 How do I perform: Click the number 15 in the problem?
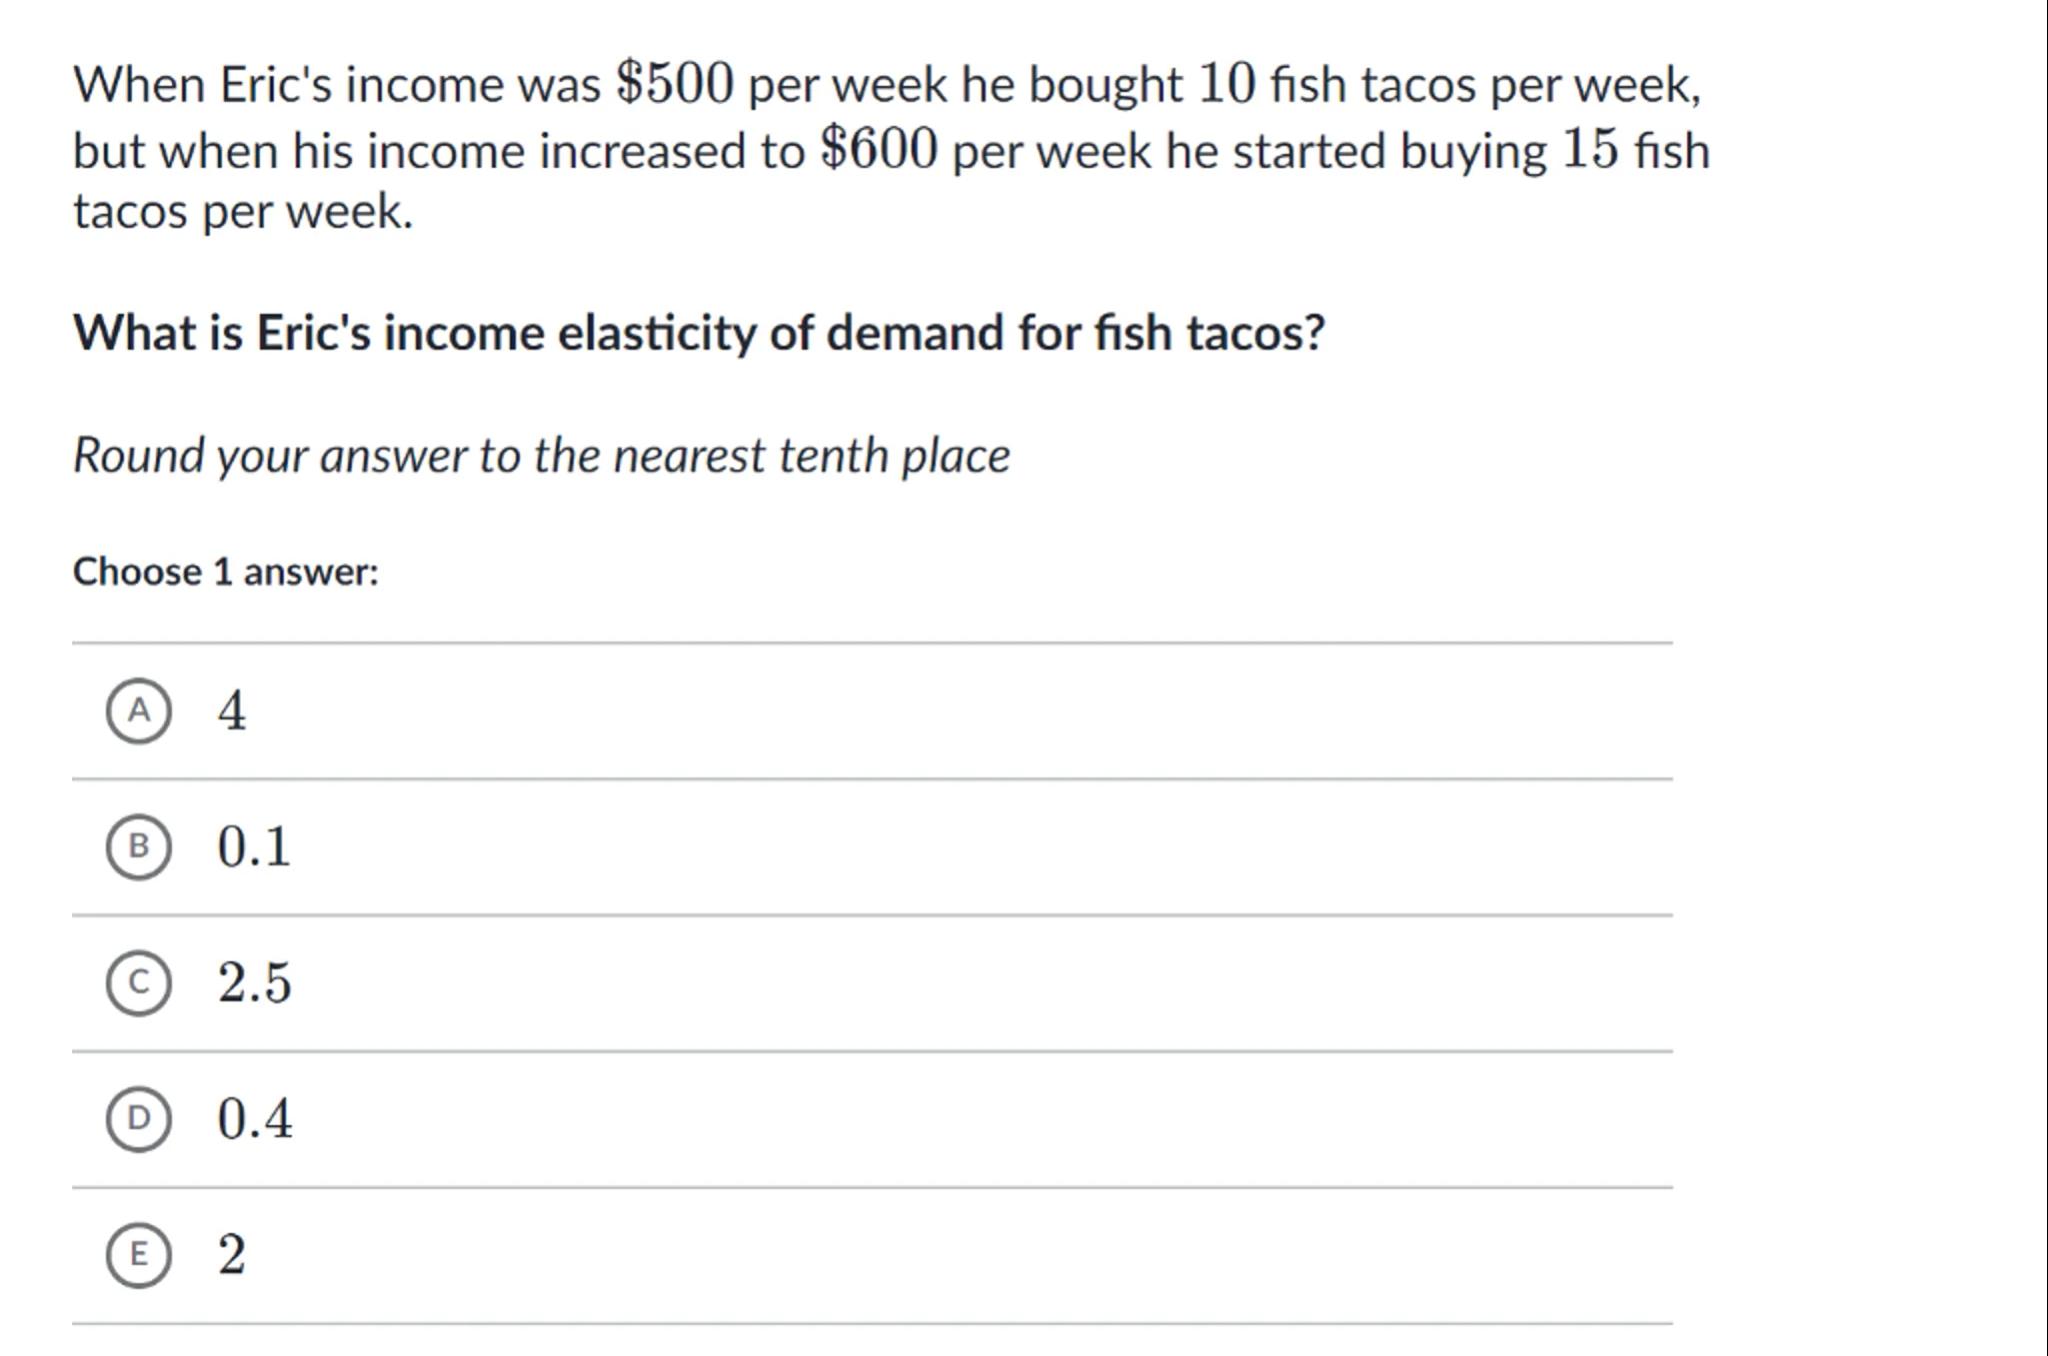(x=1590, y=151)
